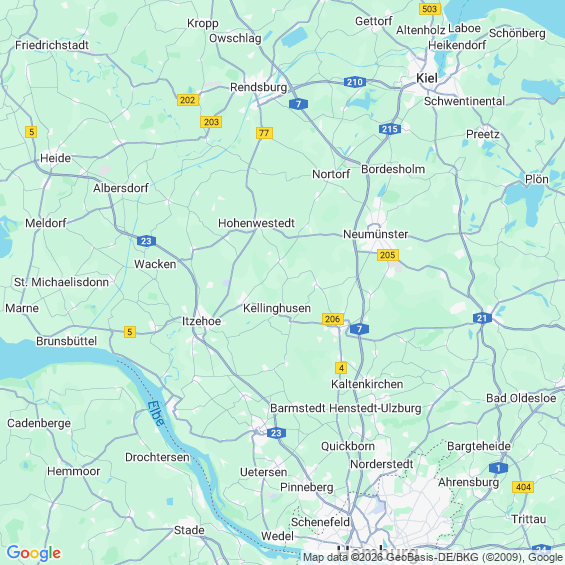Click the yellow 206 road shield
The height and width of the screenshot is (565, 565).
click(x=333, y=319)
